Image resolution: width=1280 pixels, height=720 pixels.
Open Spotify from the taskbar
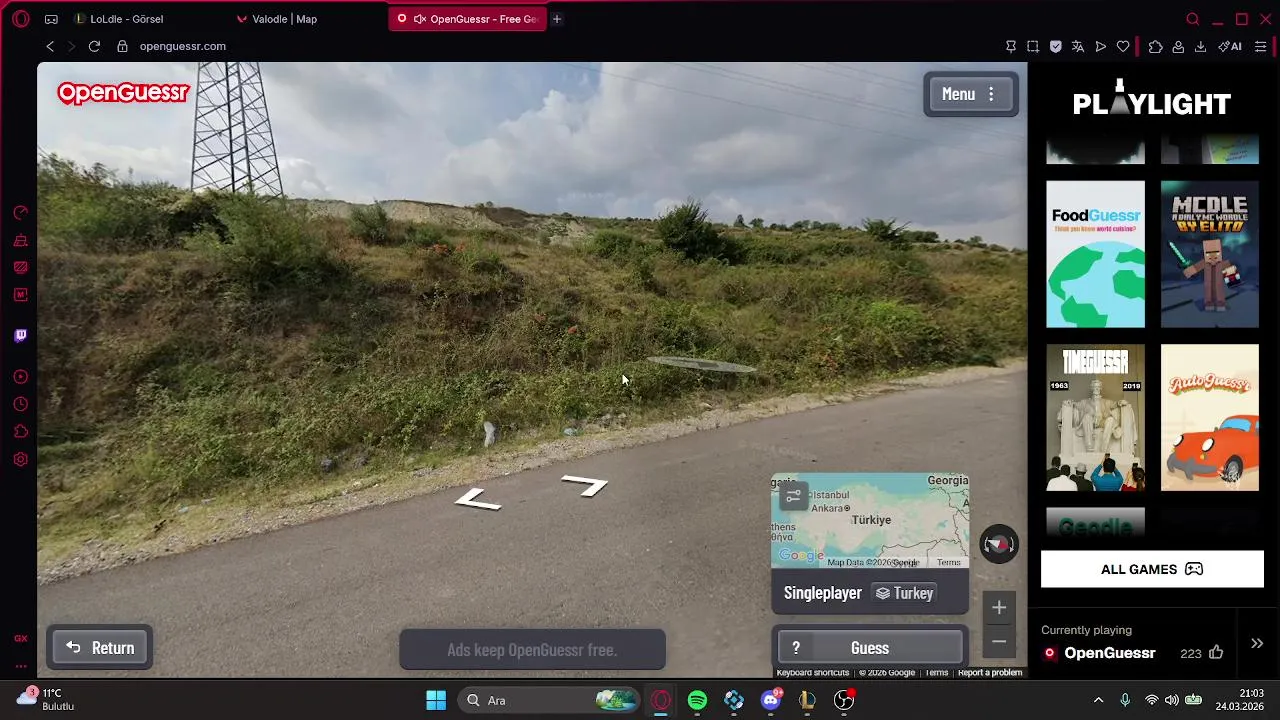697,700
